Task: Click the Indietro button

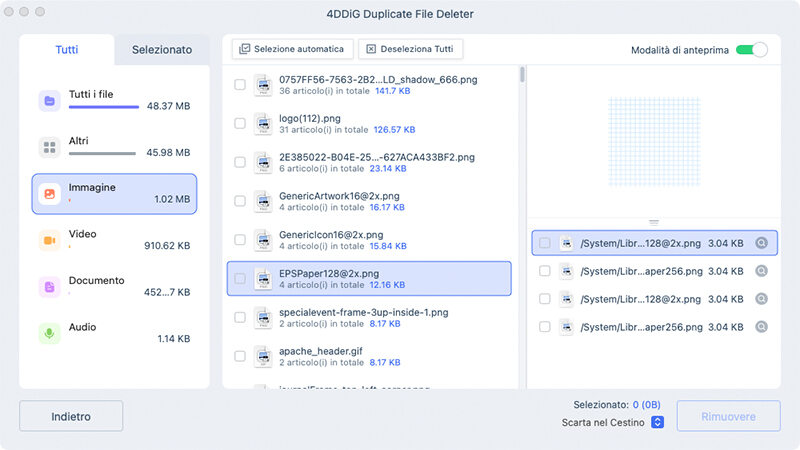Action: [x=71, y=416]
